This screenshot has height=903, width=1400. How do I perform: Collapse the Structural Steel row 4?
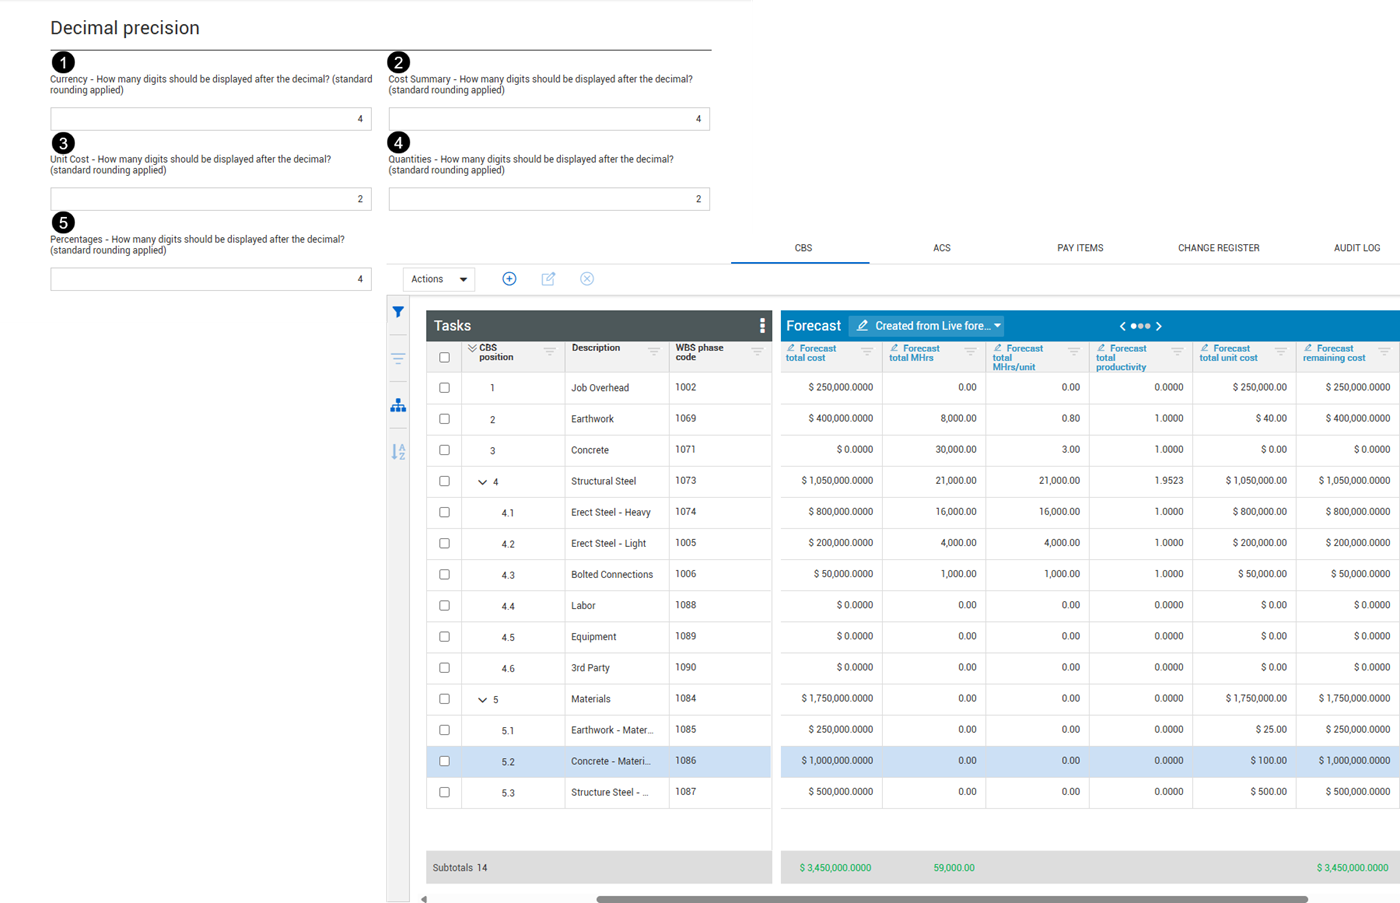[482, 482]
